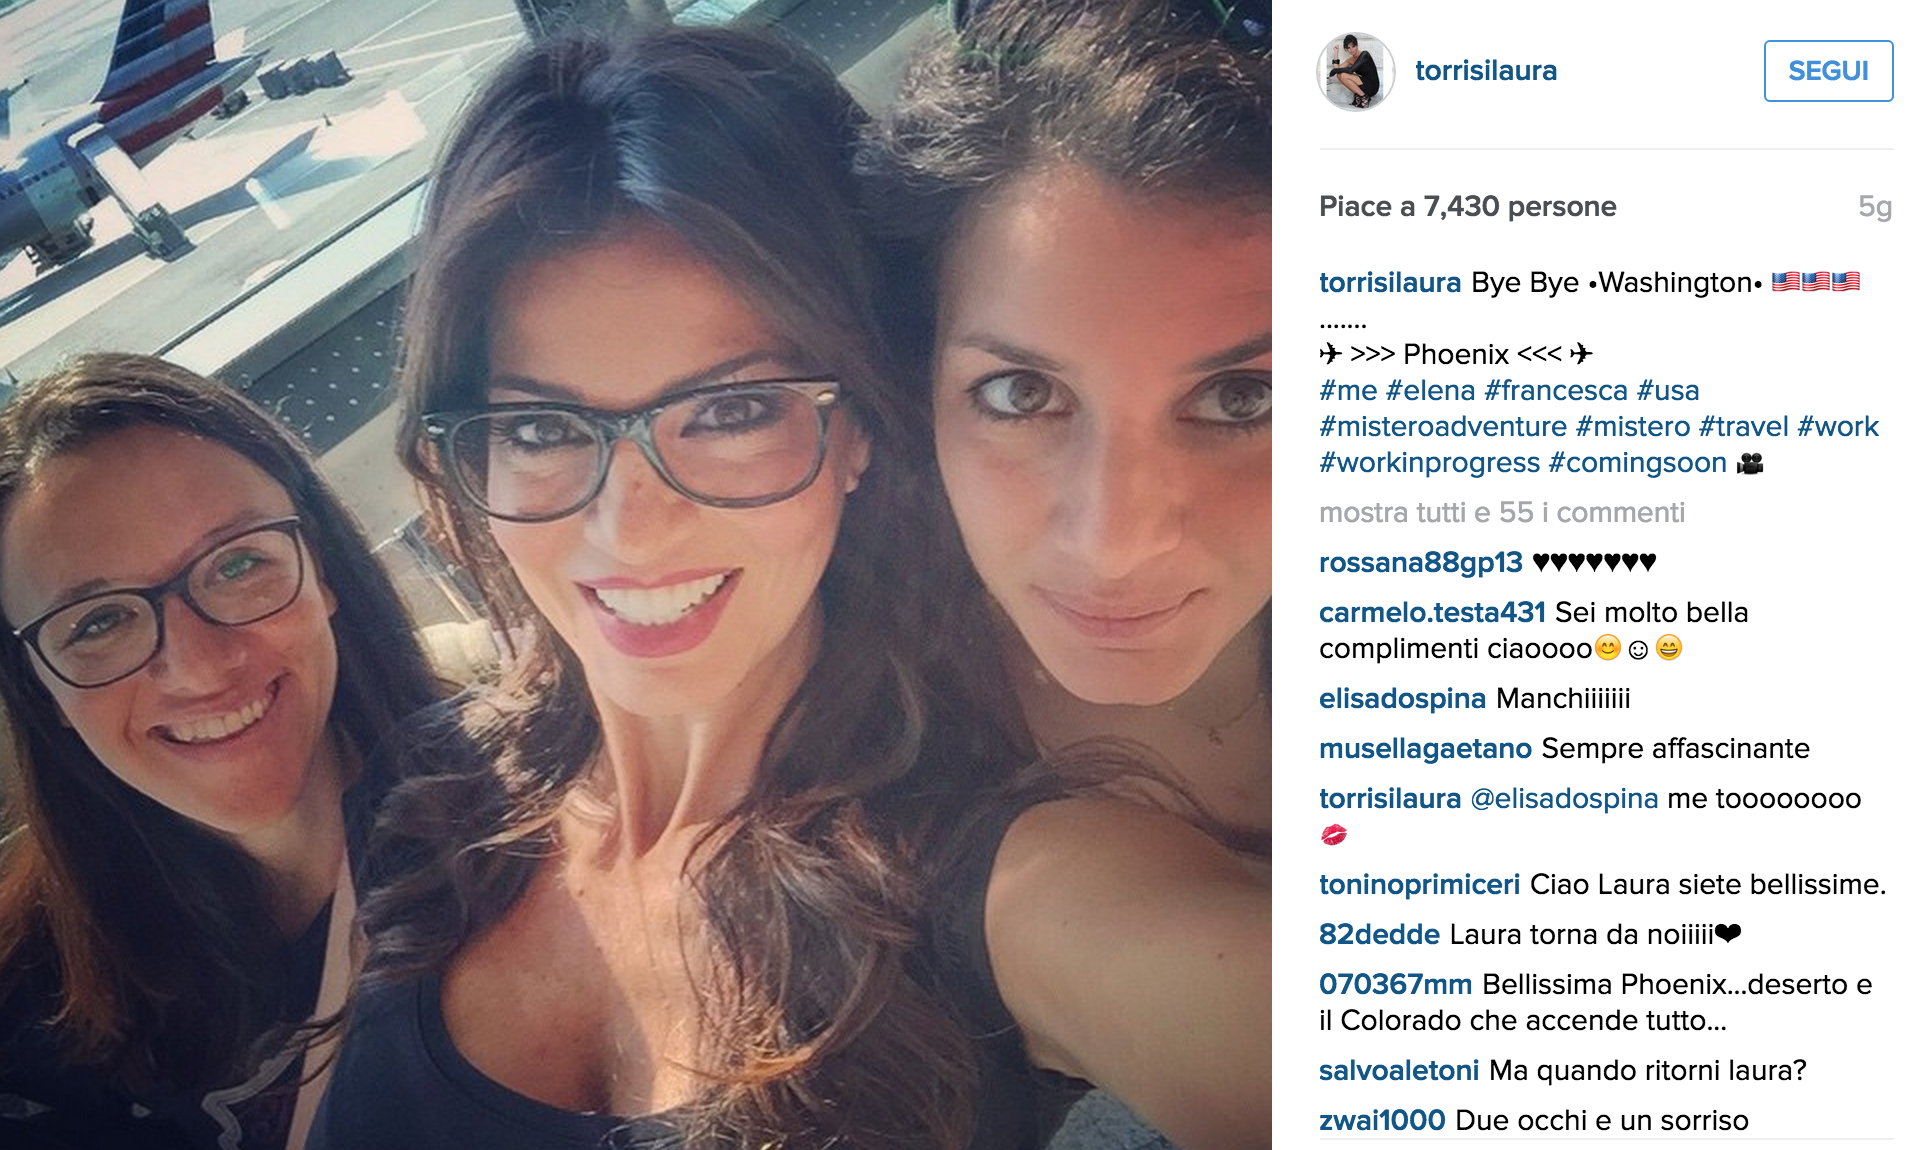Image resolution: width=1932 pixels, height=1150 pixels.
Task: Click the 5g post timestamp
Action: click(1875, 207)
